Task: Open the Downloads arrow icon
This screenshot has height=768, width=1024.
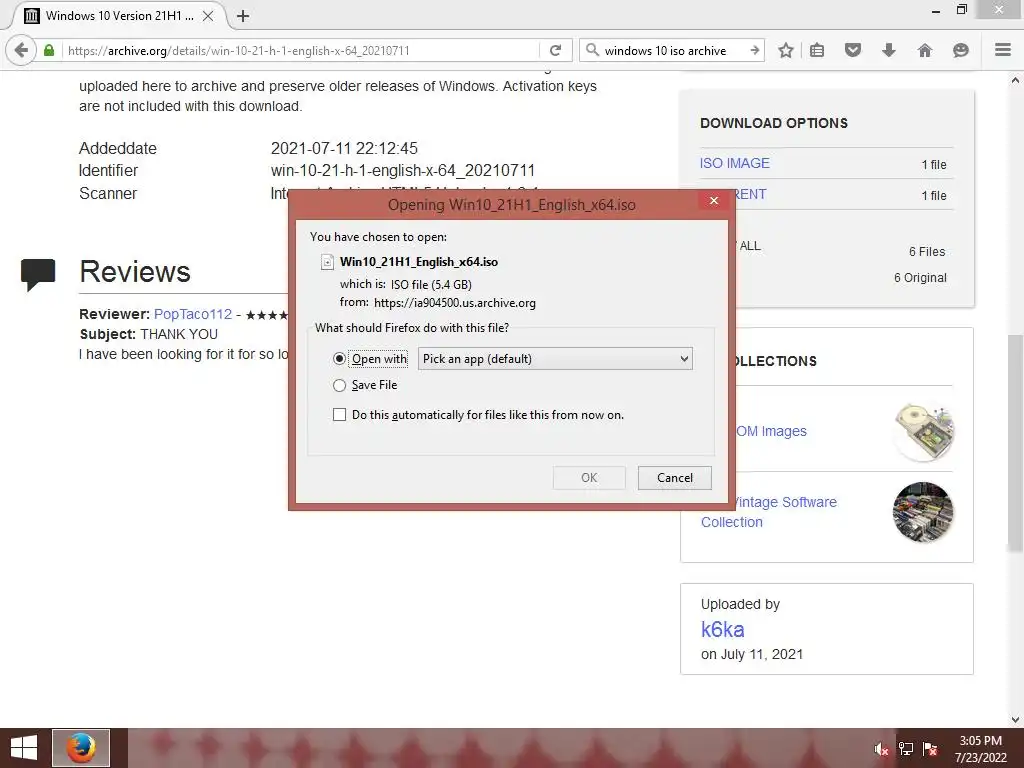Action: (889, 50)
